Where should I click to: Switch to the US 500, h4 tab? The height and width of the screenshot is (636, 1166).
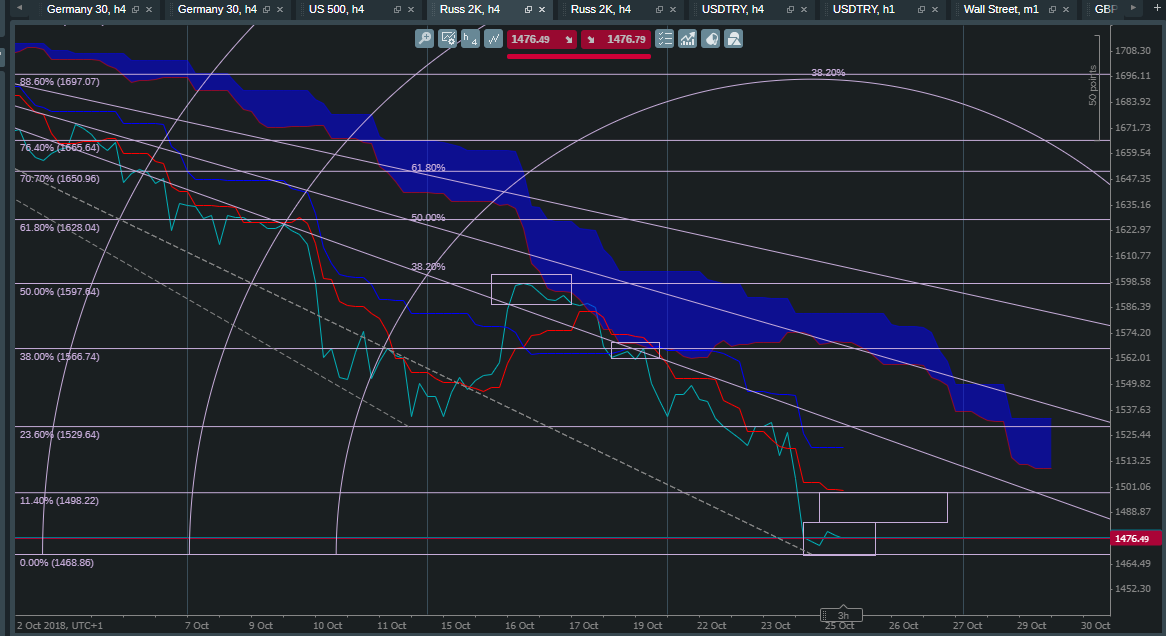pyautogui.click(x=336, y=10)
